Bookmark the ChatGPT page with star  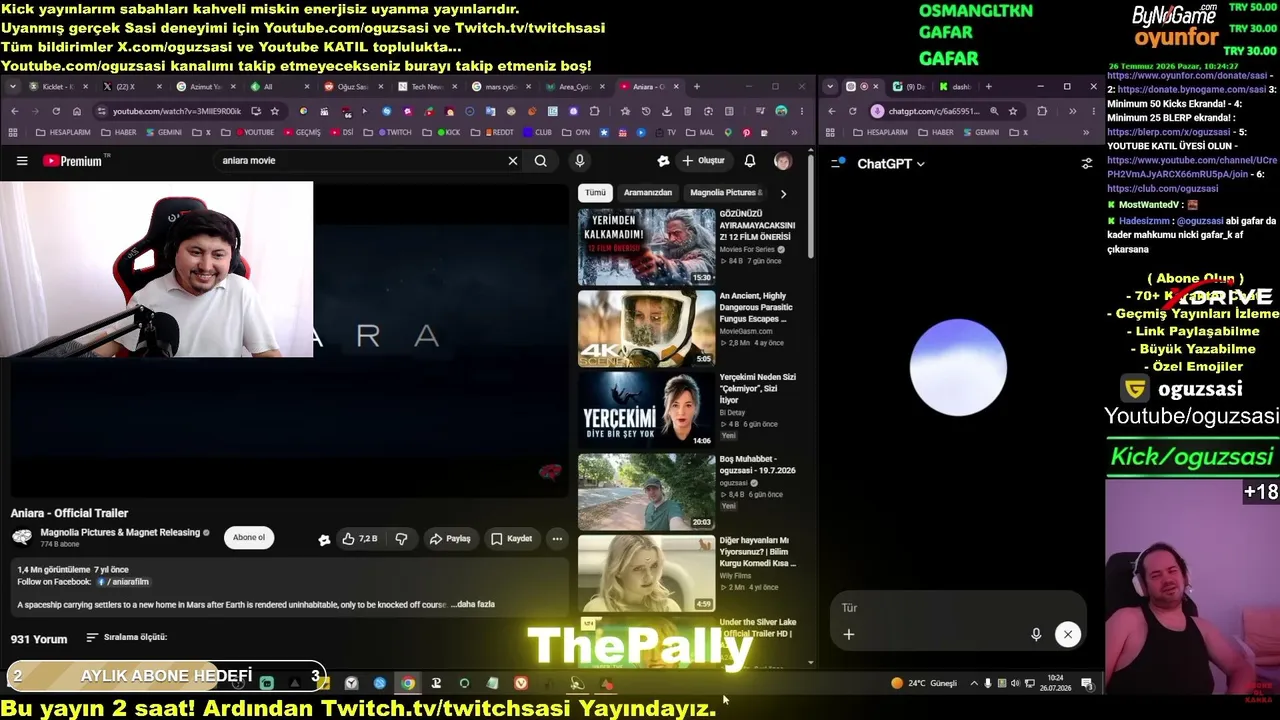pyautogui.click(x=1013, y=111)
